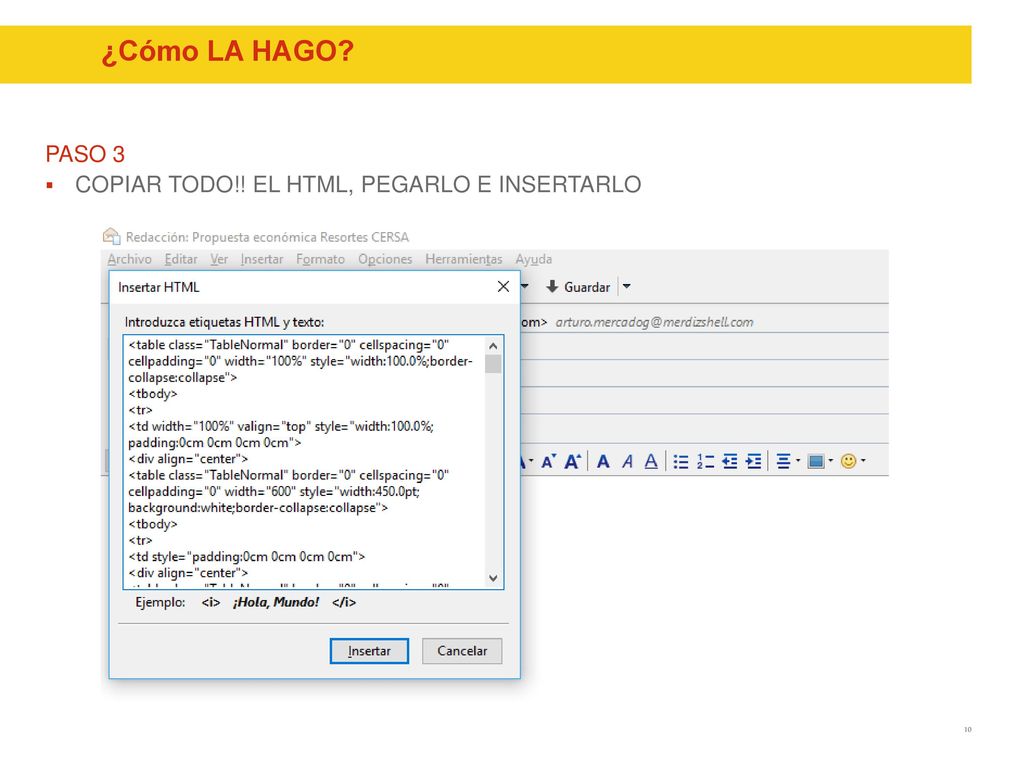The width and height of the screenshot is (1024, 768).
Task: Open the Editar menu
Action: 181,259
